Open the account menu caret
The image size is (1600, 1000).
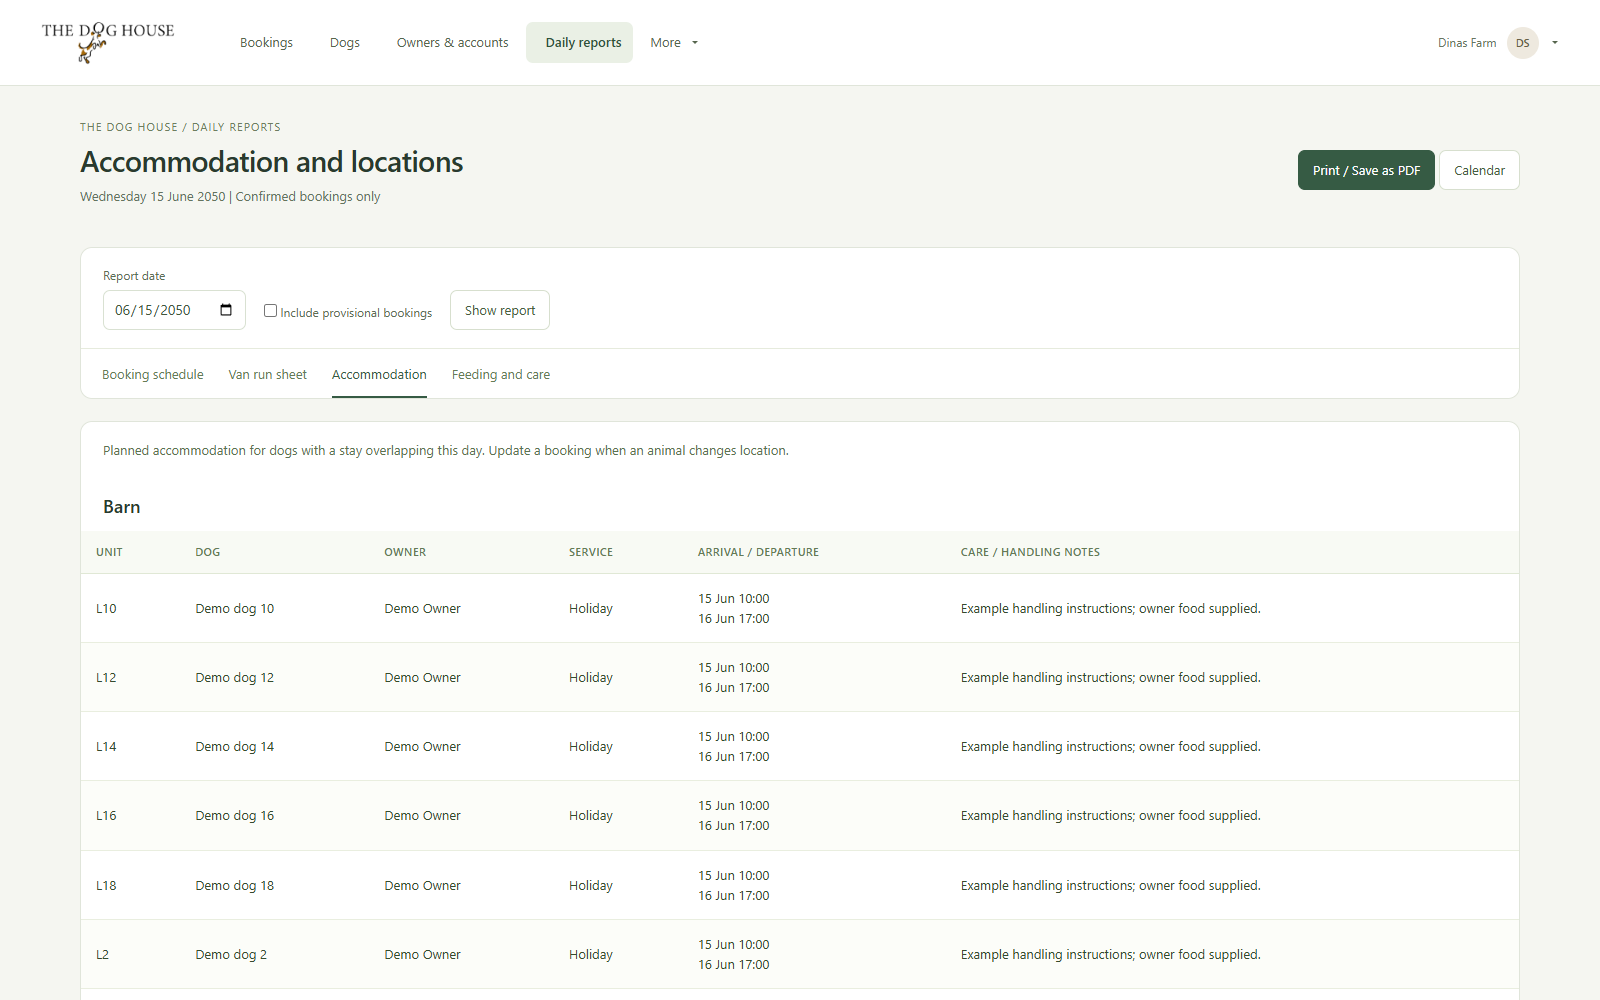point(1555,43)
